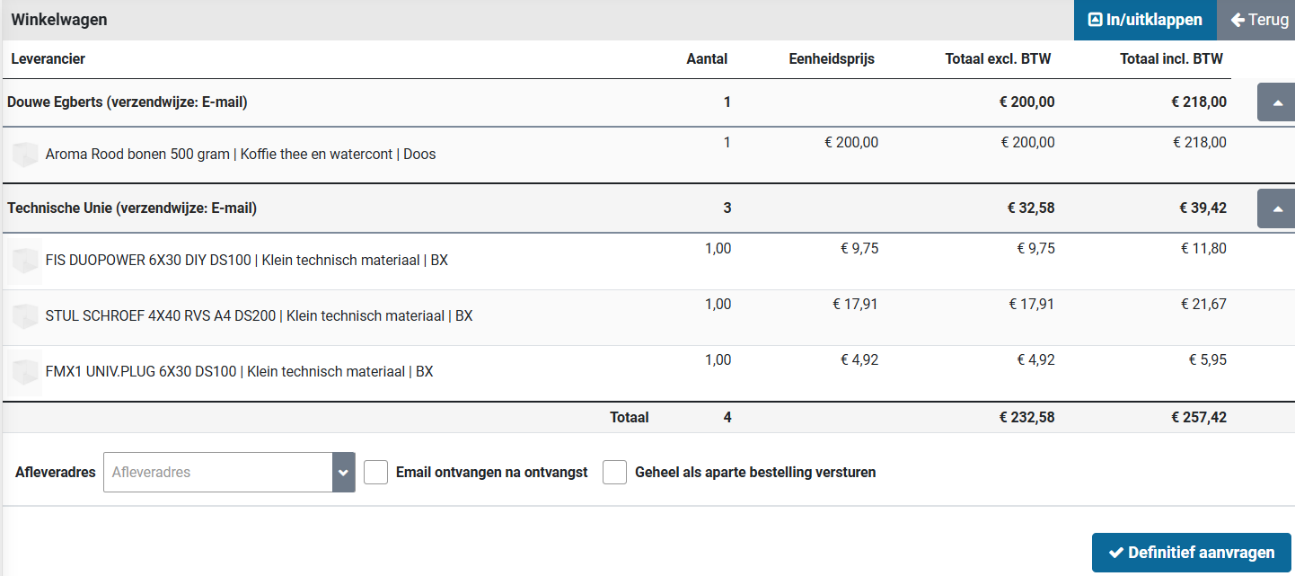Image resolution: width=1295 pixels, height=576 pixels.
Task: Select the STUL SCHROEF 4X40 item text
Action: point(259,317)
